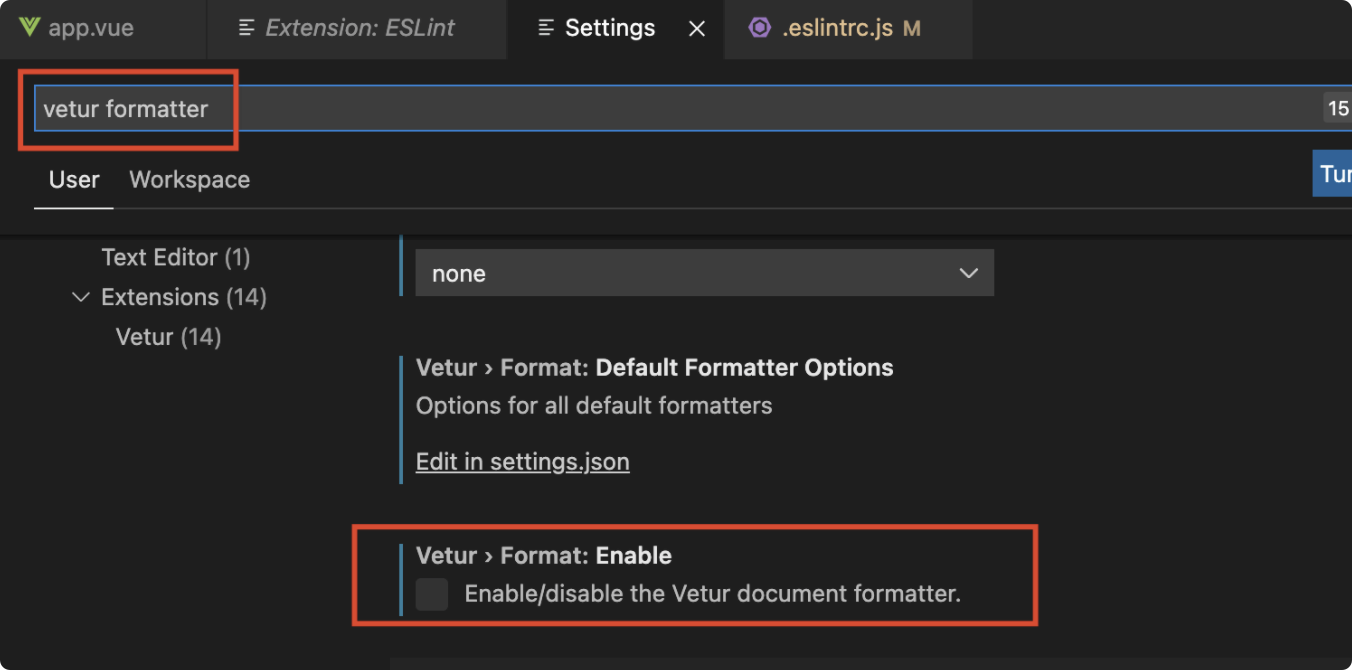The width and height of the screenshot is (1352, 670).
Task: Switch to the Extension: ESLint tab
Action: click(x=360, y=28)
